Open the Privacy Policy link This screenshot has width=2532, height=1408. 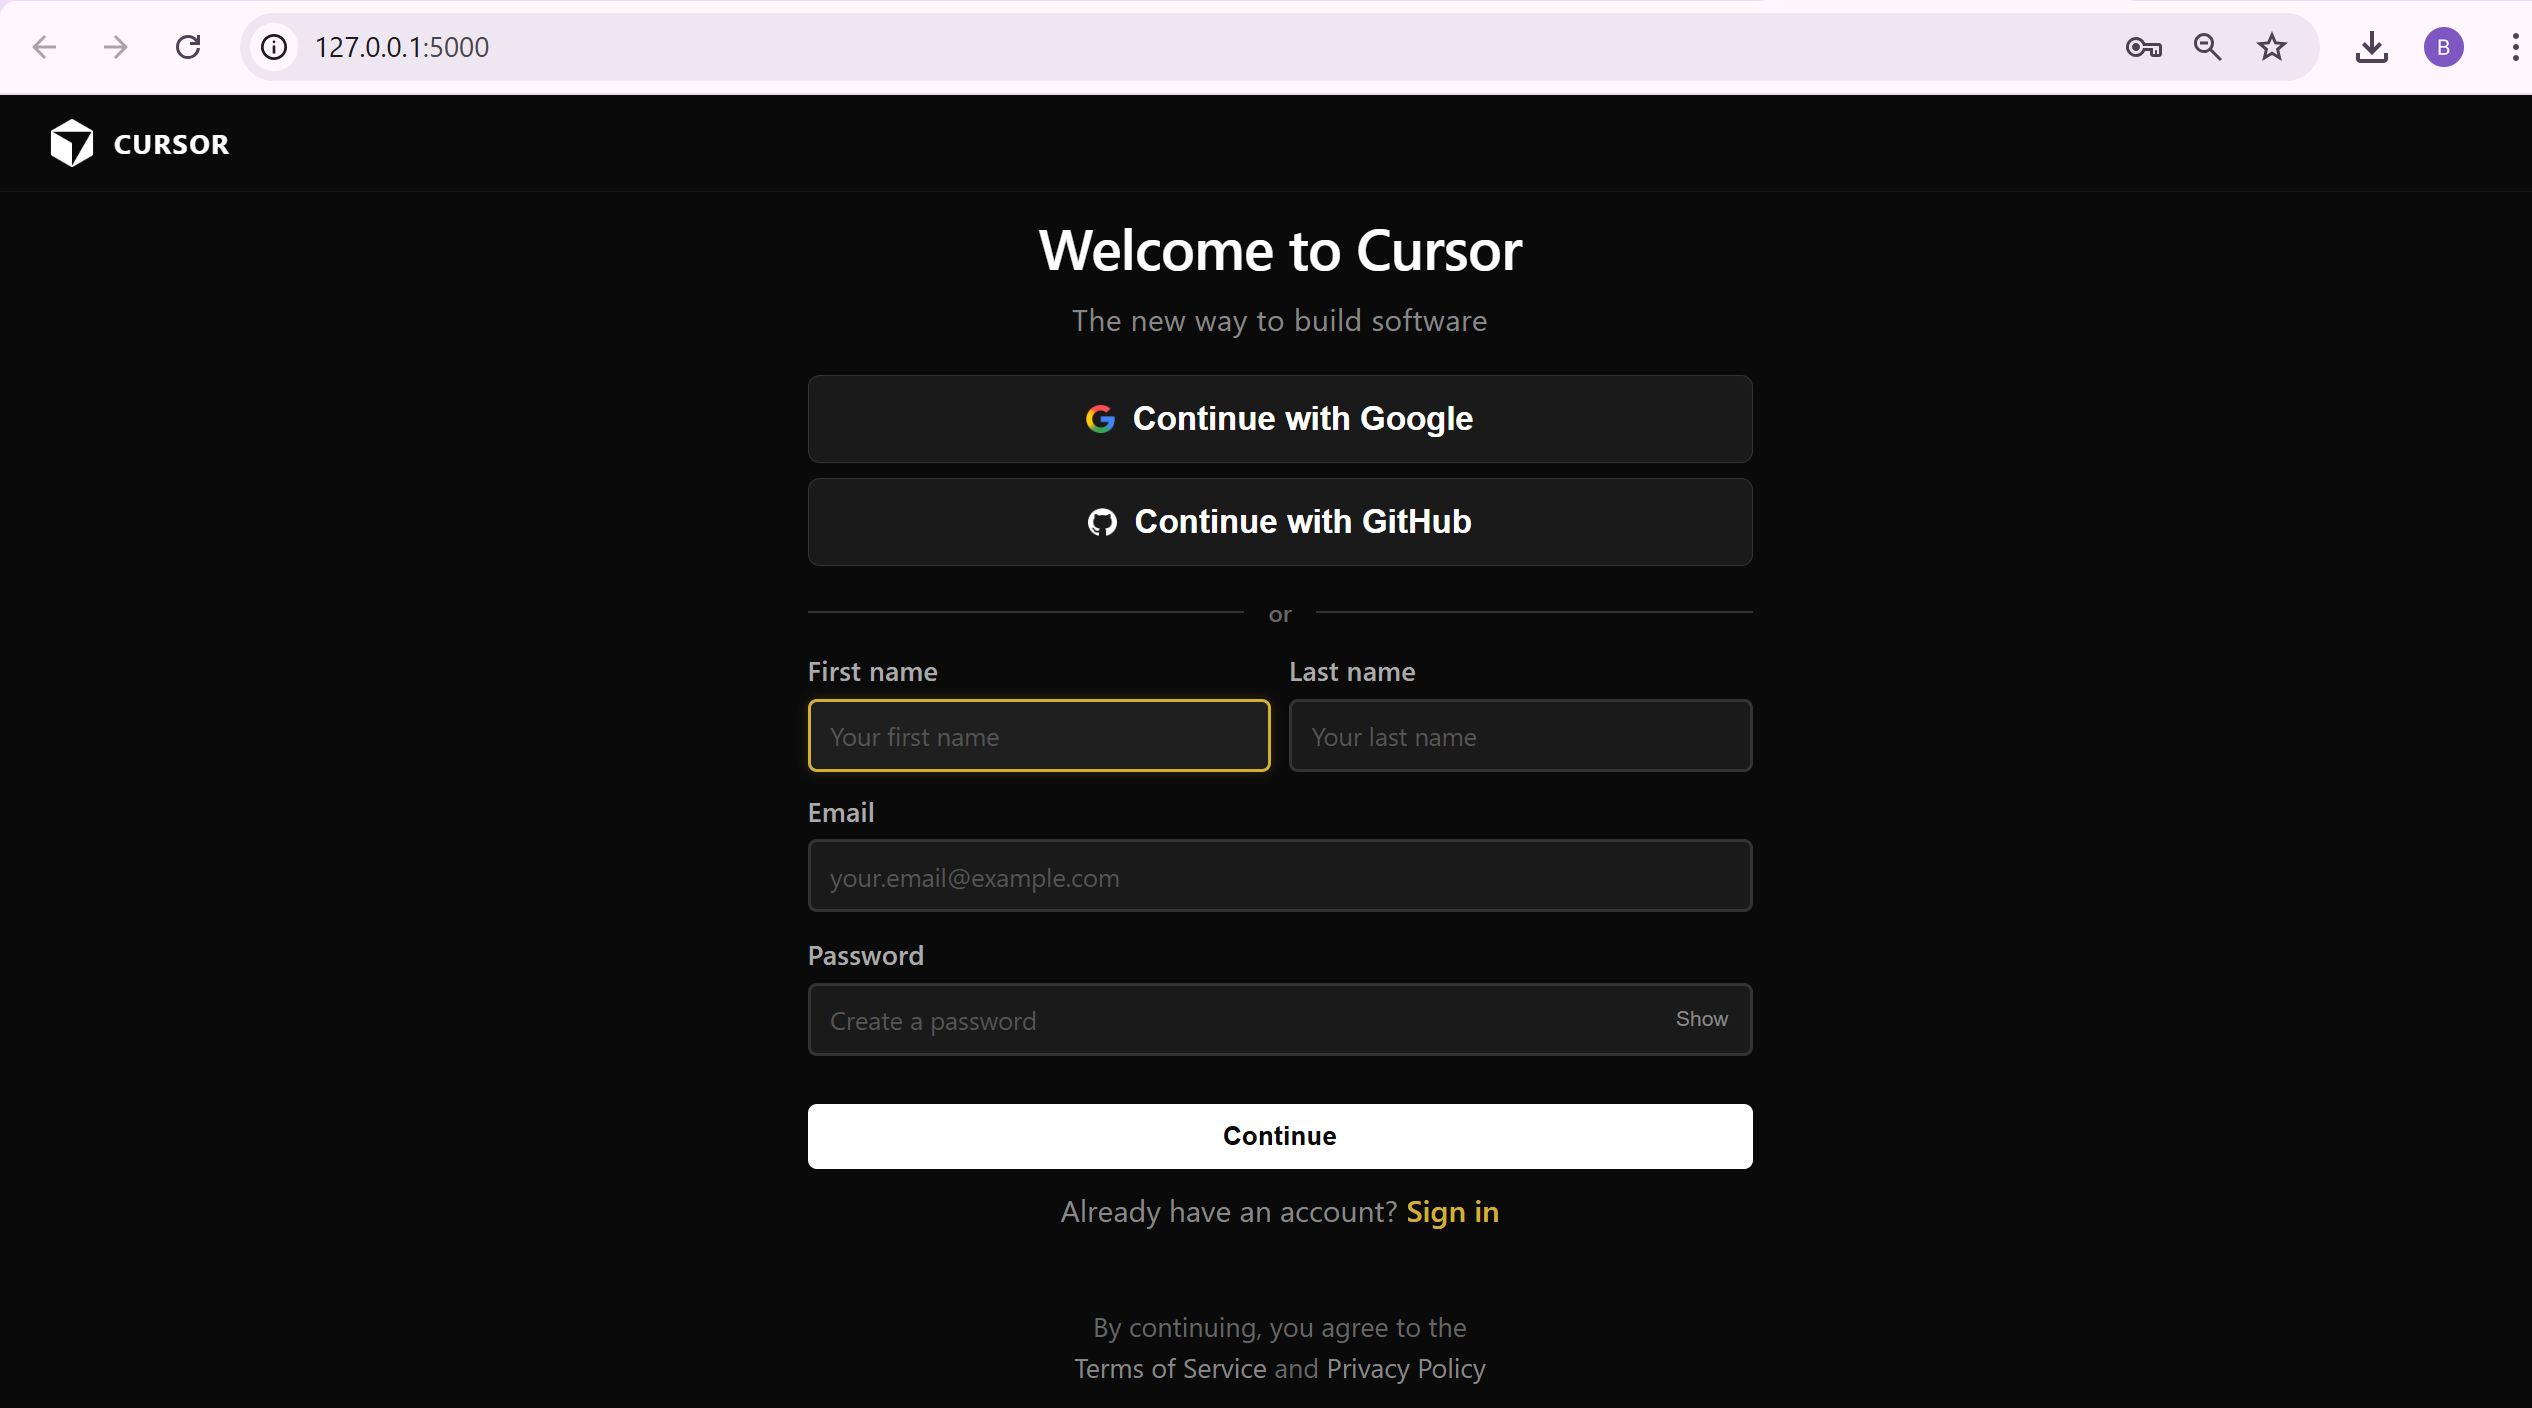(x=1405, y=1368)
